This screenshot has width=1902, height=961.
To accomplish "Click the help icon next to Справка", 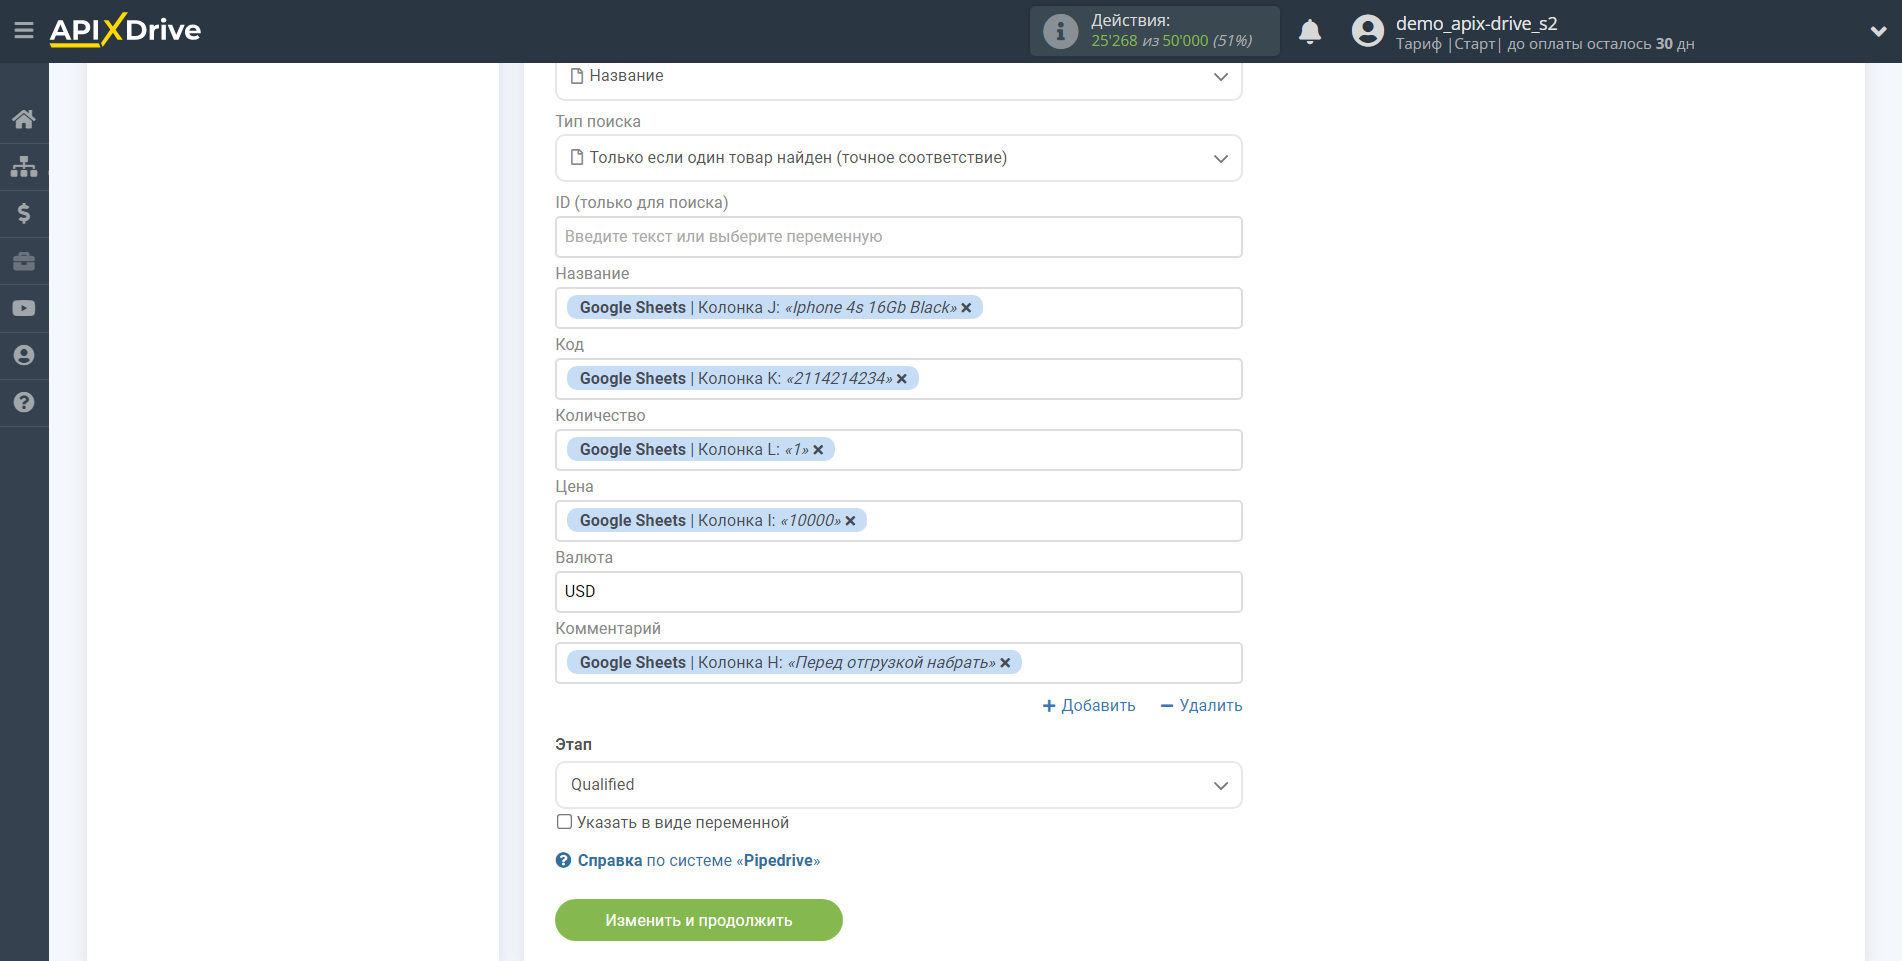I will [564, 860].
